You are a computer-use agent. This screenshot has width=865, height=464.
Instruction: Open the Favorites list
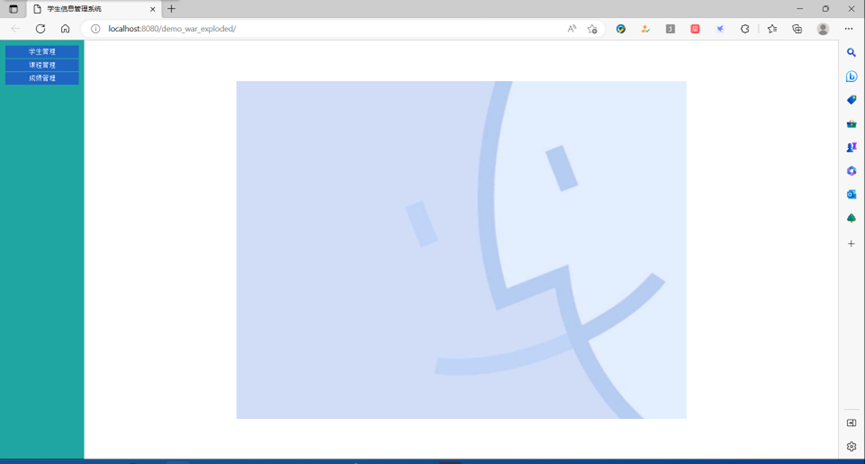tap(772, 29)
